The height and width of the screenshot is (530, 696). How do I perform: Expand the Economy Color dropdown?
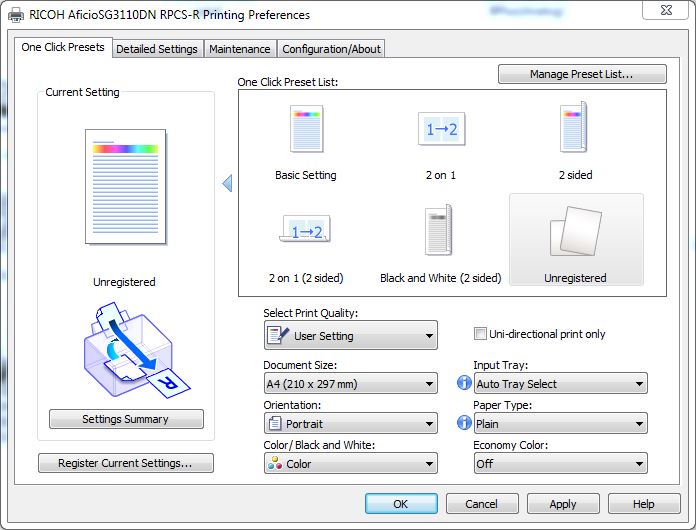pos(561,463)
